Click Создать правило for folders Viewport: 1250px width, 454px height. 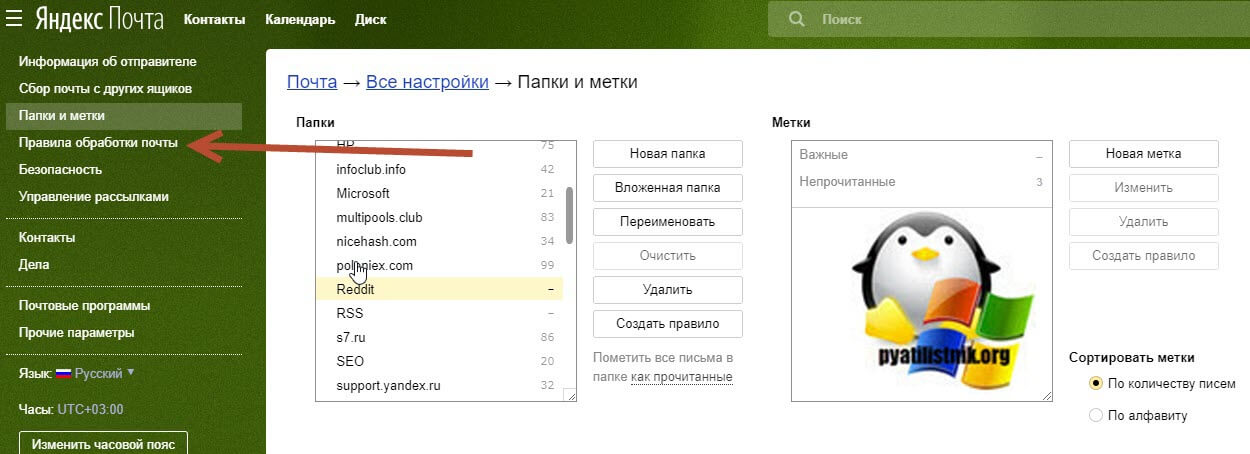coord(668,324)
